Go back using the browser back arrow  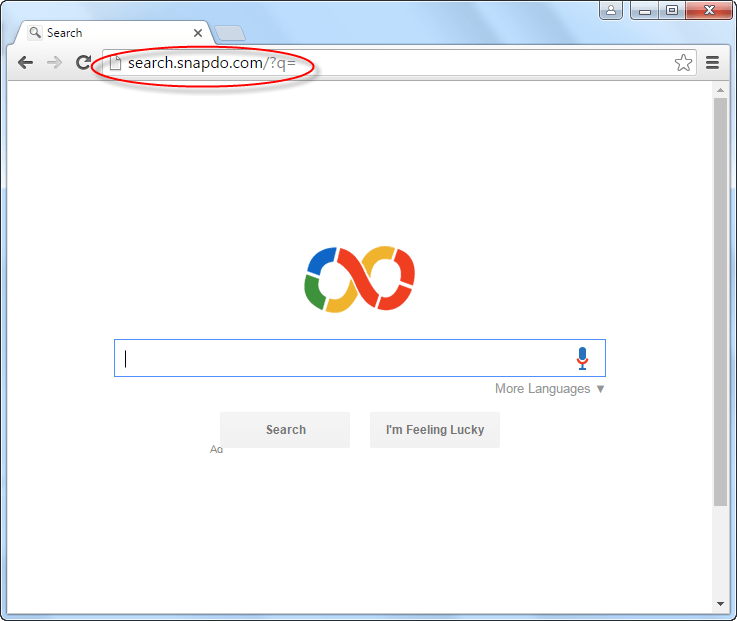click(25, 63)
